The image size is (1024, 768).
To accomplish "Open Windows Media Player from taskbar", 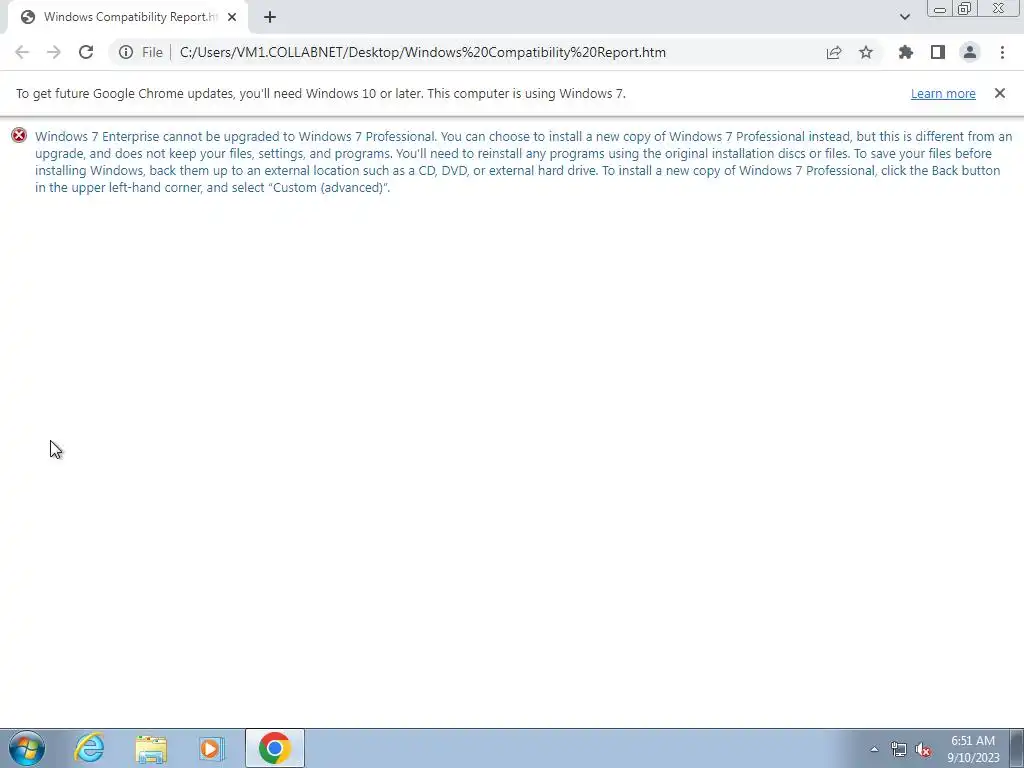I will (x=212, y=748).
